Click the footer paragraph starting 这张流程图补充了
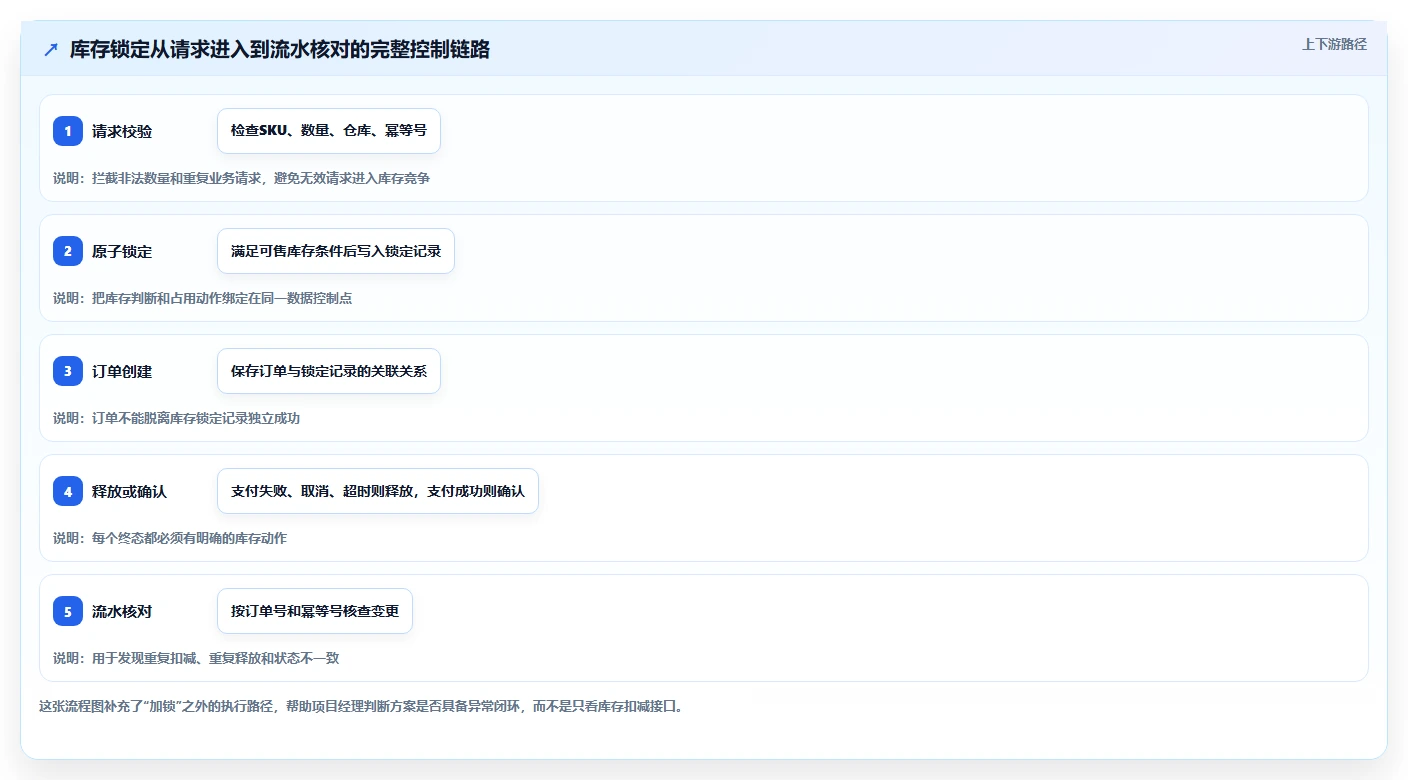Viewport: 1408px width, 780px height. [361, 706]
